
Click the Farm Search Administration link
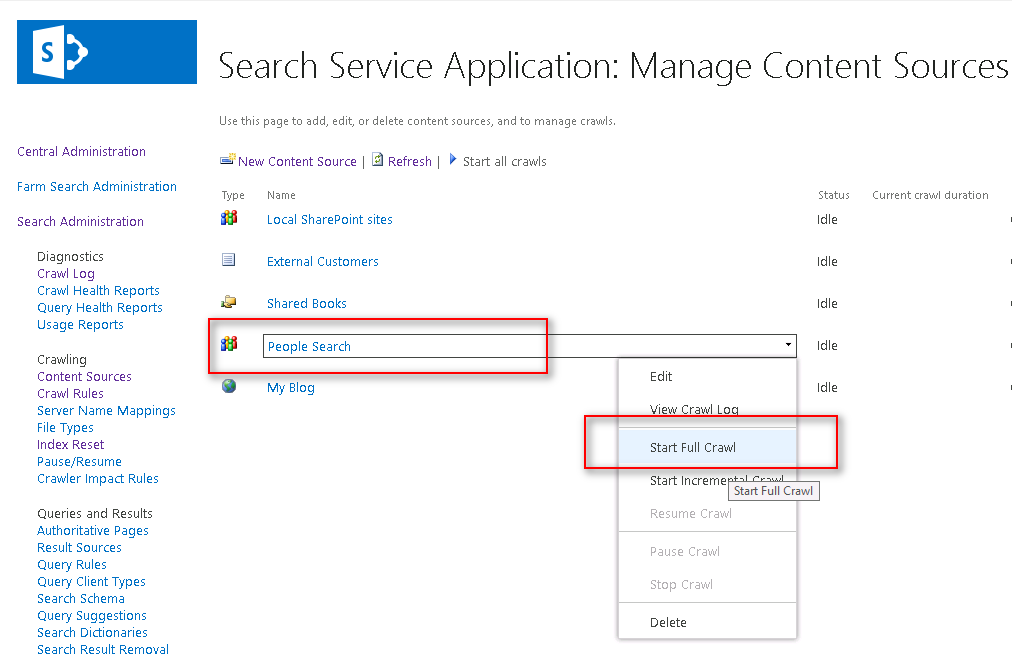point(97,187)
